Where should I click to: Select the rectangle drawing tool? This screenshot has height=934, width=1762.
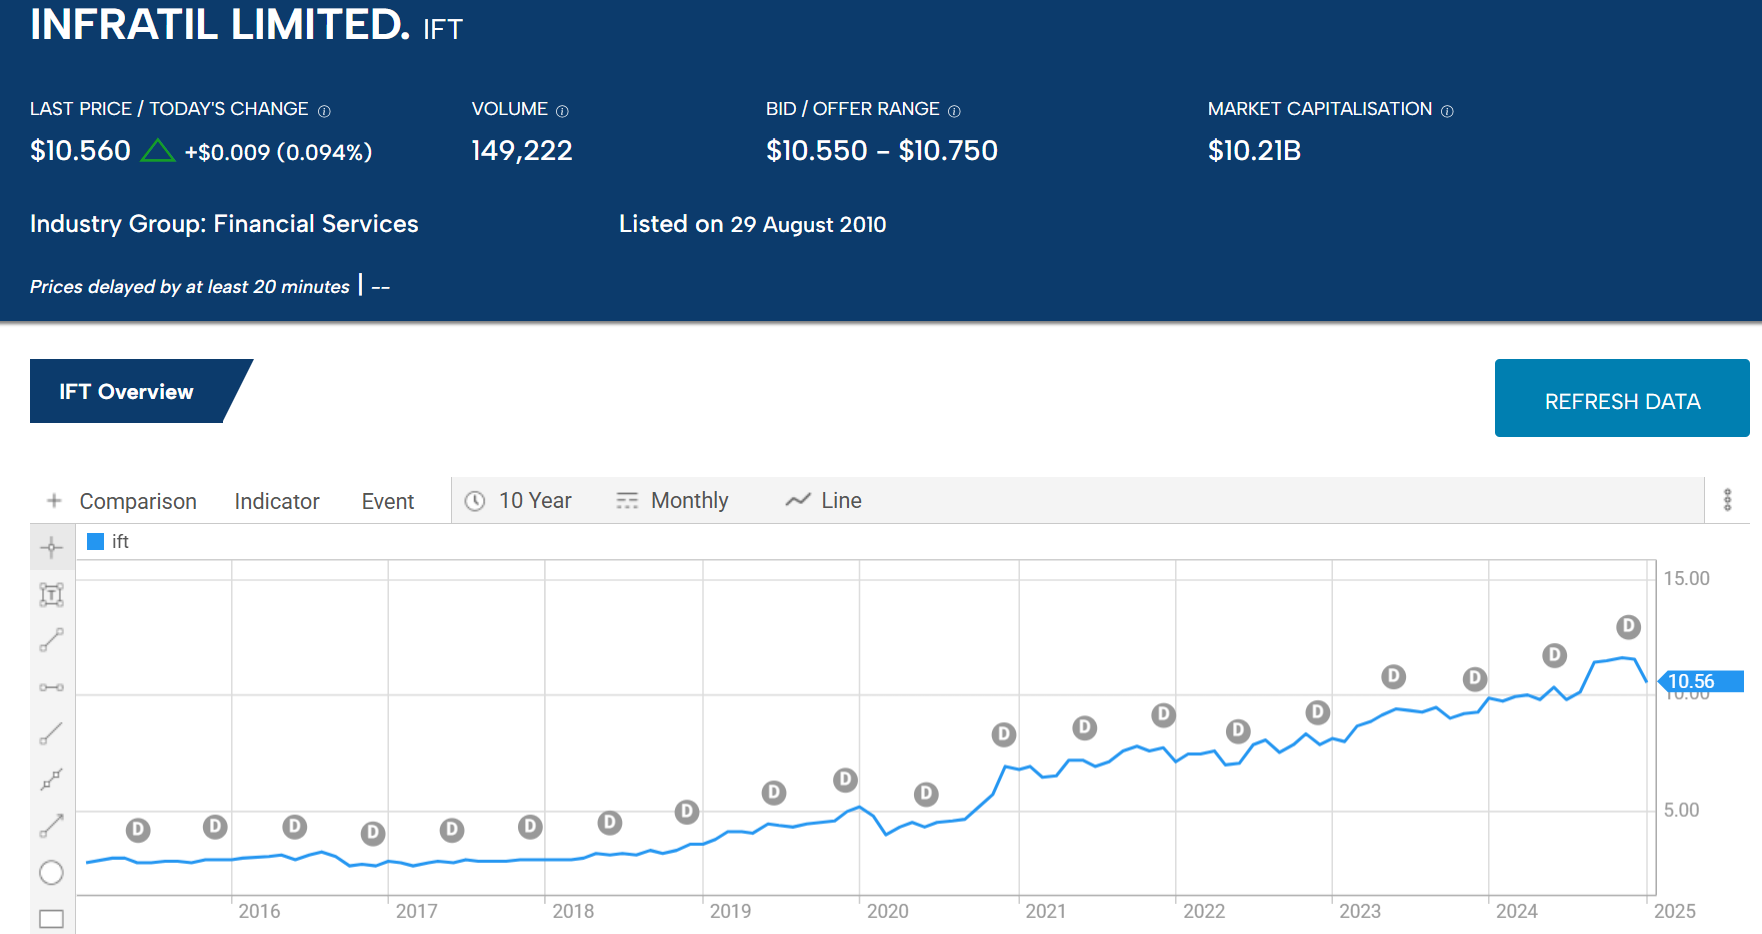pyautogui.click(x=51, y=918)
